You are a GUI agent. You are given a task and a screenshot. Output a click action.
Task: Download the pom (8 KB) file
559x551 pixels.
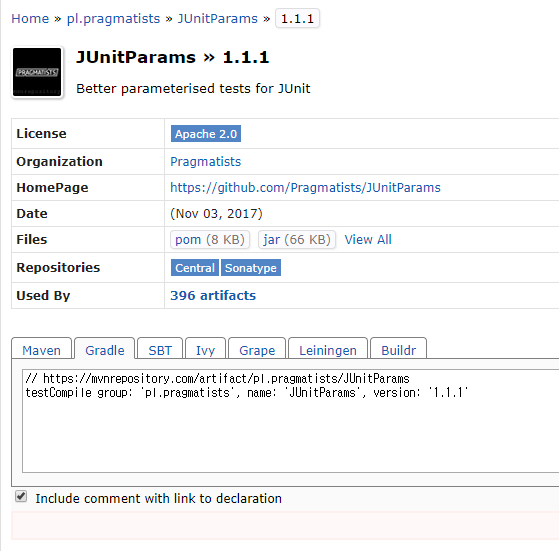coord(210,240)
